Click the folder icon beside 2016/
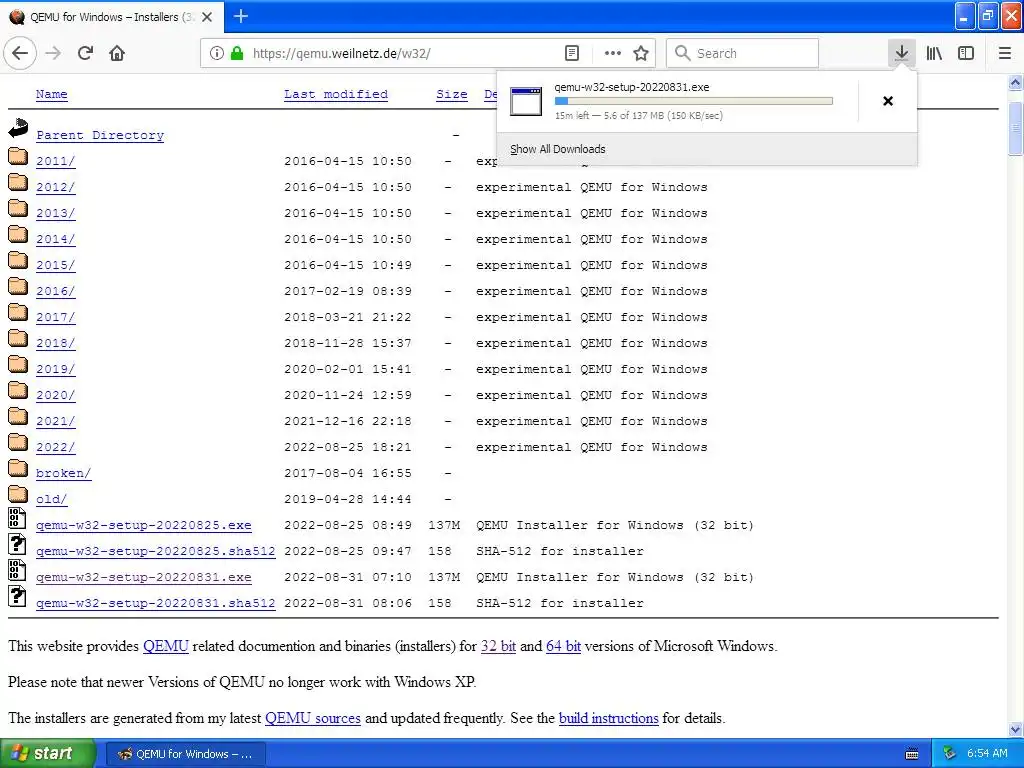This screenshot has width=1024, height=768. [x=18, y=286]
